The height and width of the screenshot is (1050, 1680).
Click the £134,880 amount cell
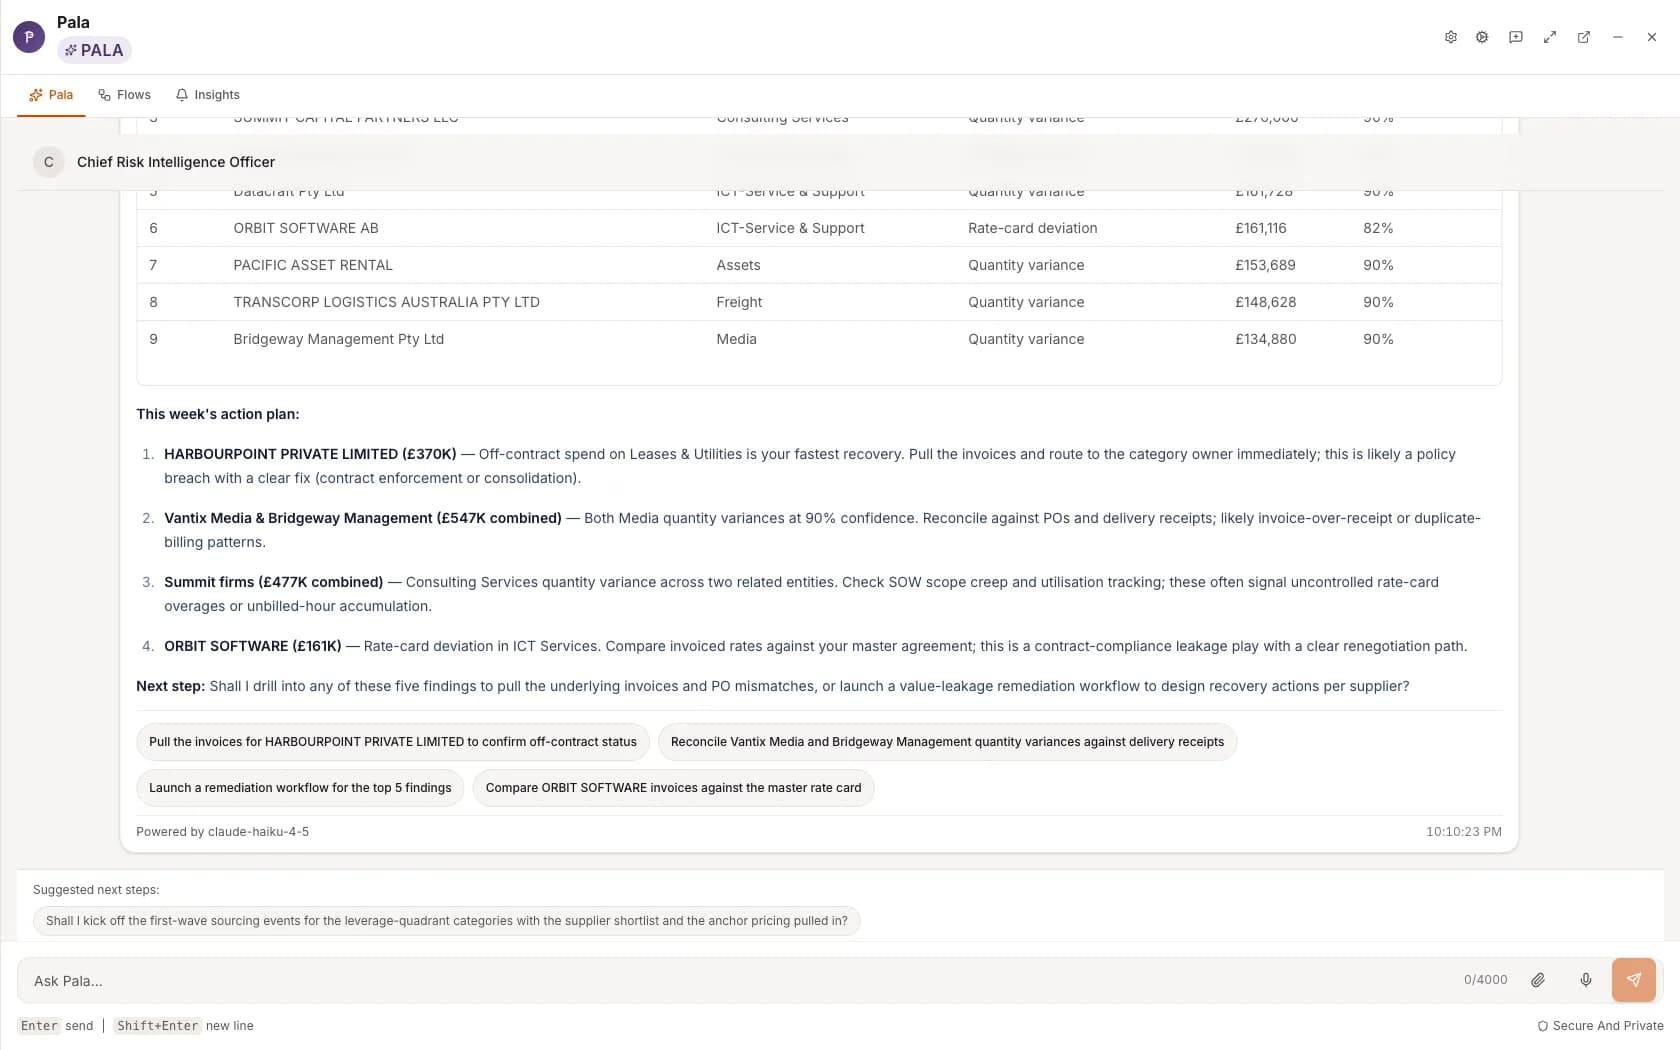coord(1266,339)
